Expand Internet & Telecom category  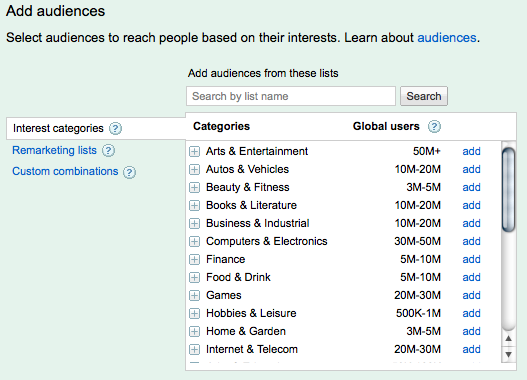(194, 349)
